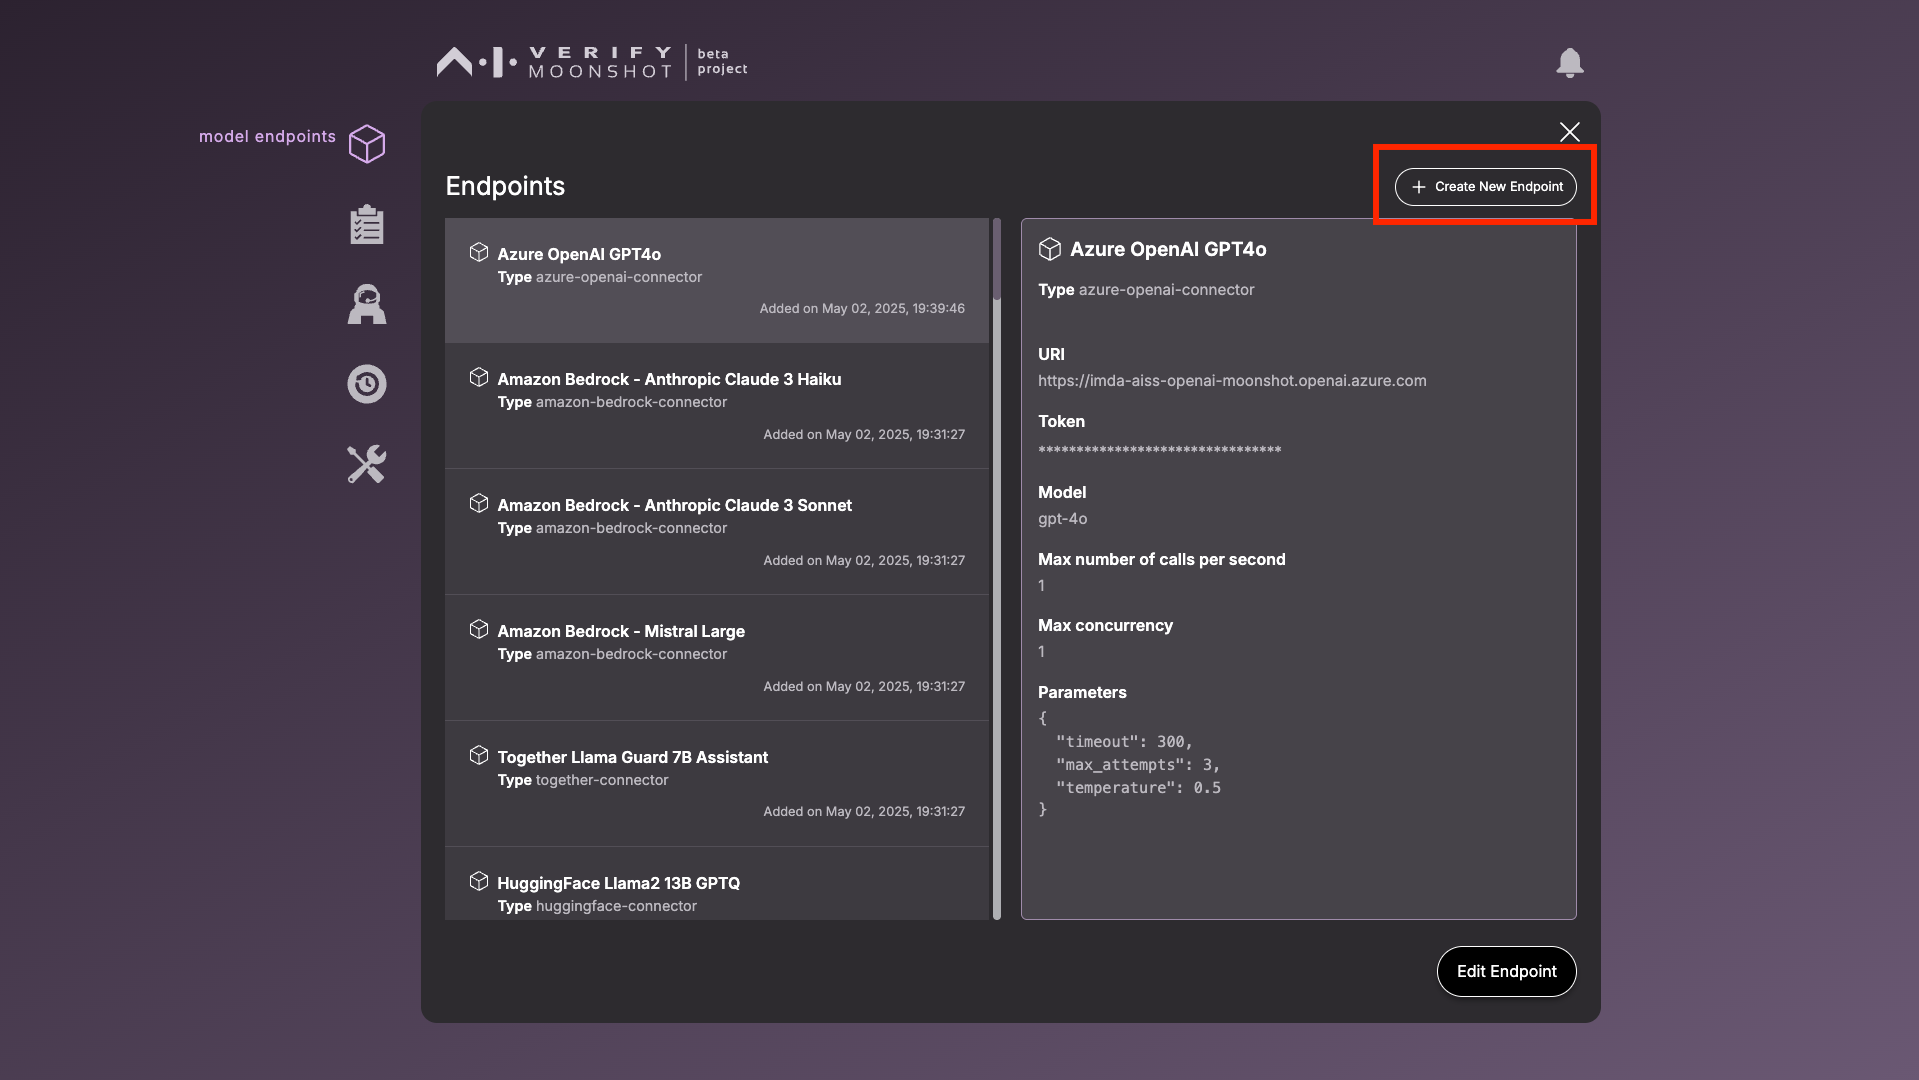Click 'Max number of calls per second' label
1919x1080 pixels.
click(x=1162, y=560)
